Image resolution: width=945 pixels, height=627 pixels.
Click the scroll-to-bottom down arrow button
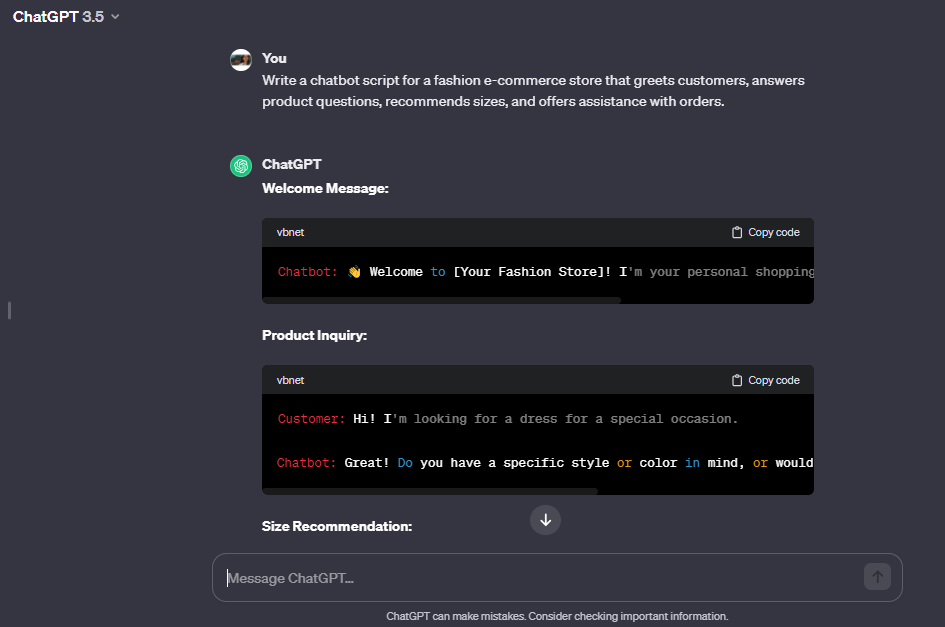(x=545, y=520)
